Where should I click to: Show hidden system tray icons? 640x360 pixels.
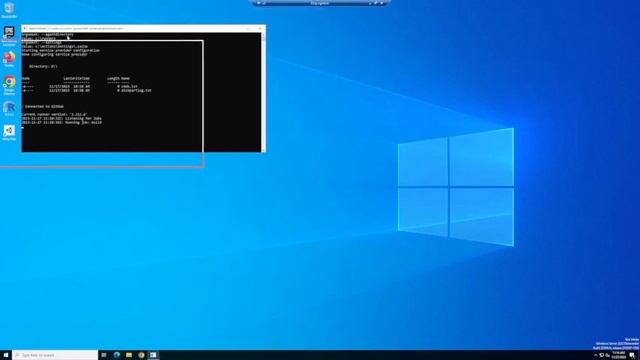click(596, 356)
